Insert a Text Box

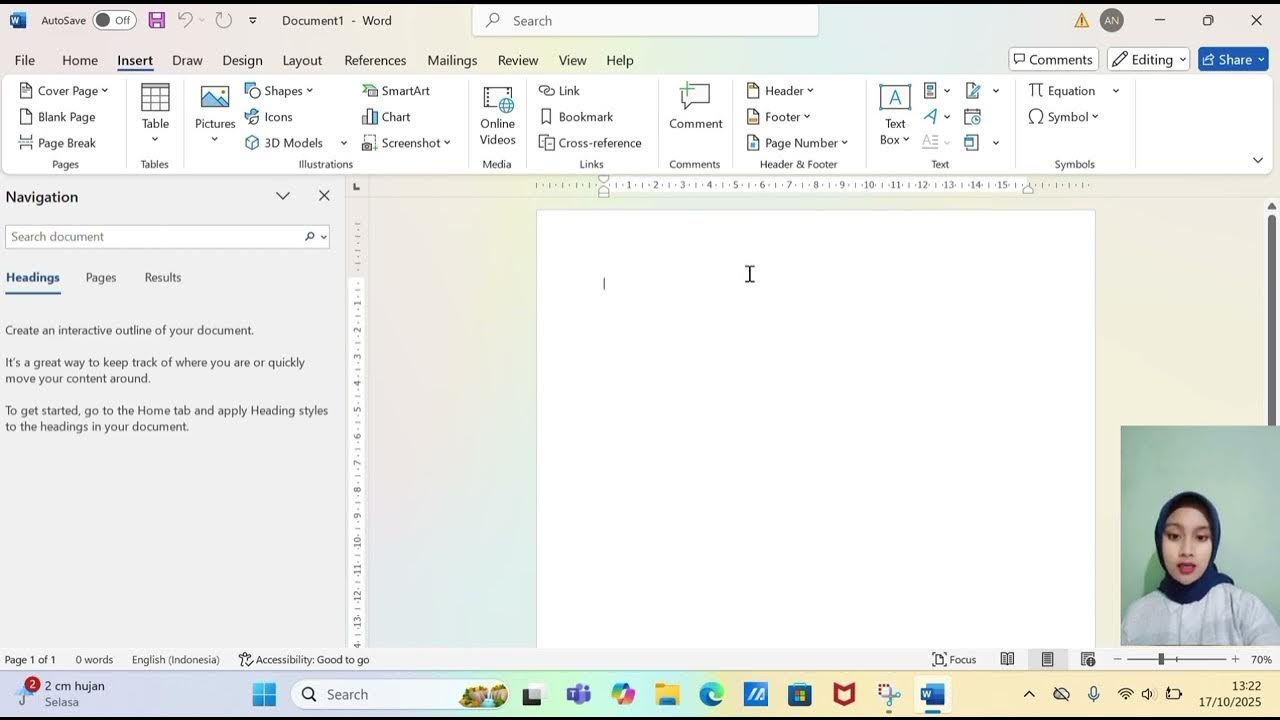point(895,115)
